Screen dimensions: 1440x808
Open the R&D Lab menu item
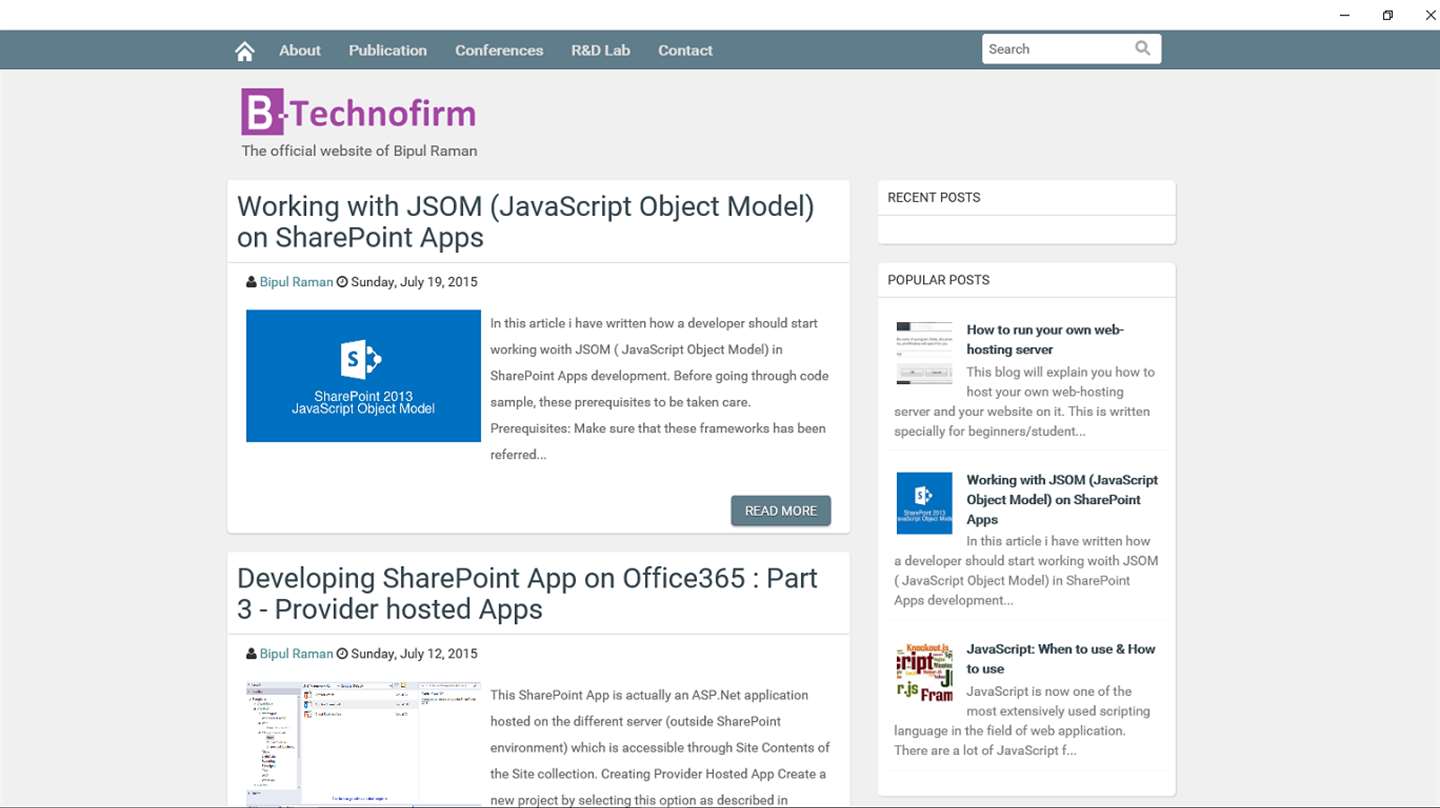600,50
